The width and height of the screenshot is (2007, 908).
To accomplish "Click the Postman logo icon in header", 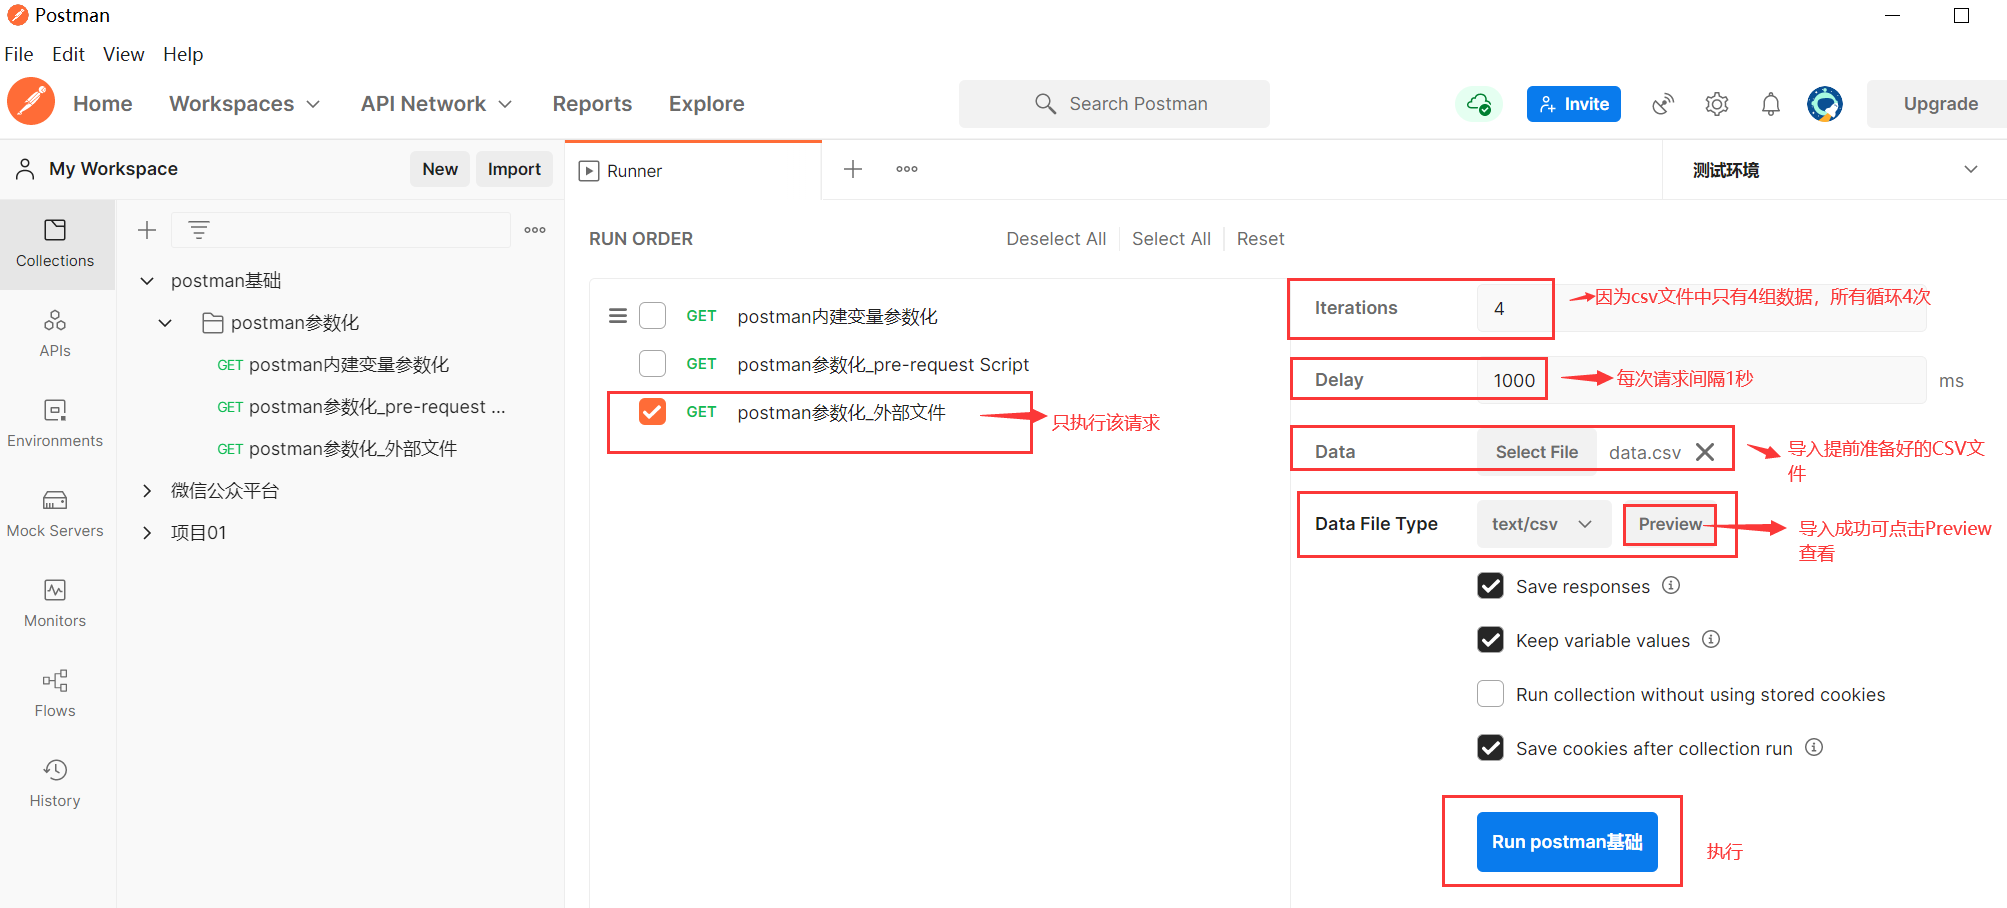I will 31,102.
